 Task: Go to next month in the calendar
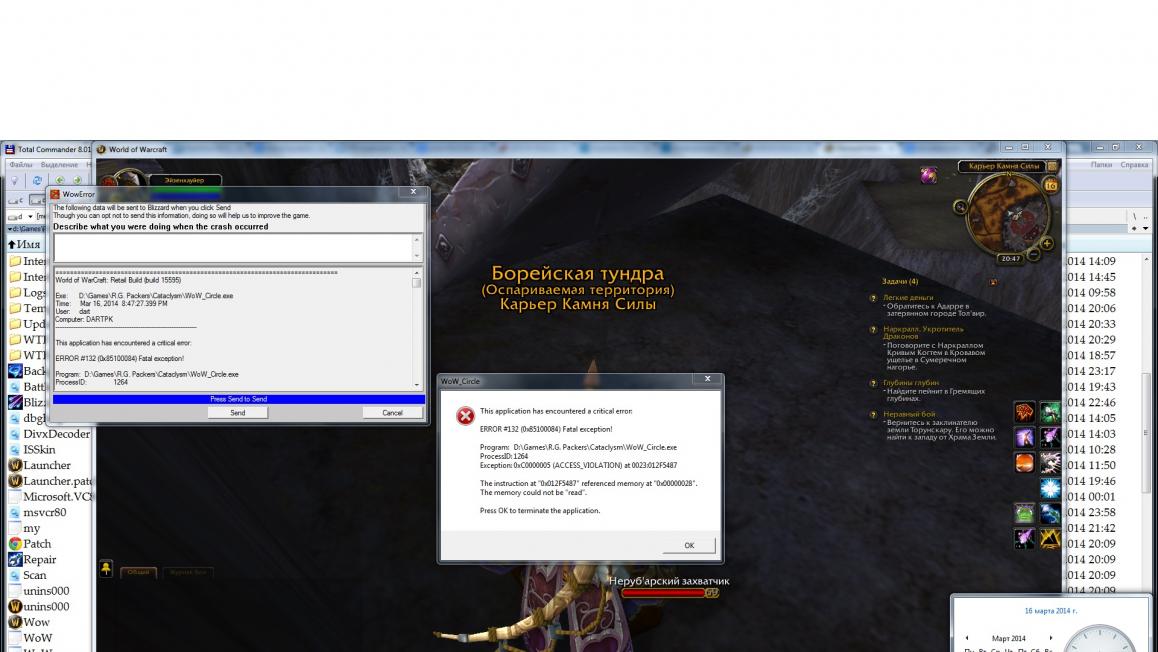[x=1050, y=638]
